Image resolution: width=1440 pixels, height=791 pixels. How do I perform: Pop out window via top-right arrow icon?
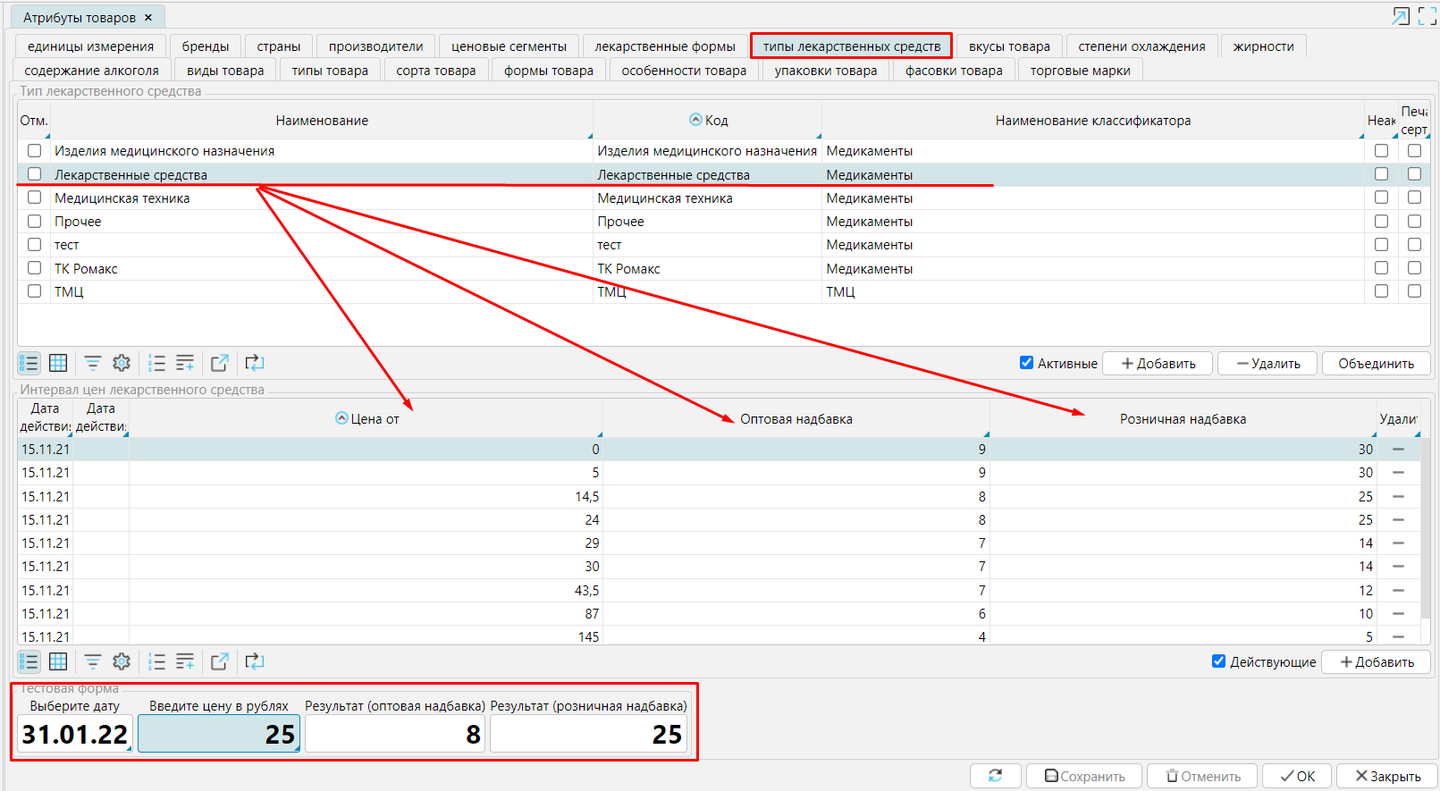click(x=1401, y=17)
